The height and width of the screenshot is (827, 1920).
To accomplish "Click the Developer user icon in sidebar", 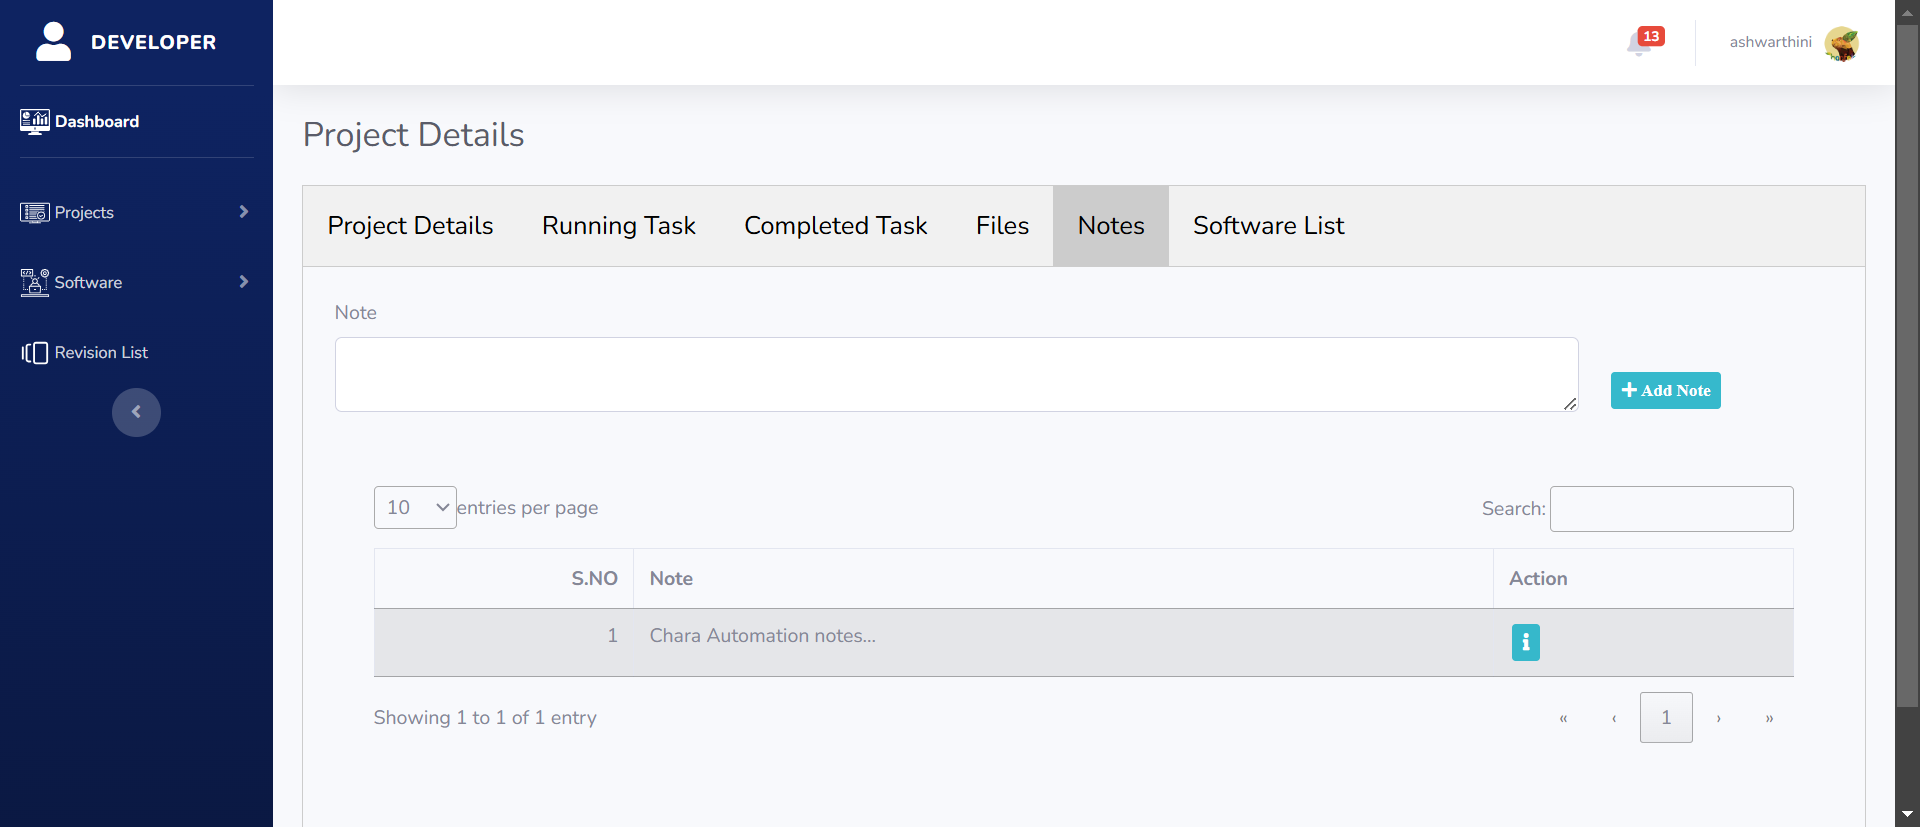I will point(53,42).
